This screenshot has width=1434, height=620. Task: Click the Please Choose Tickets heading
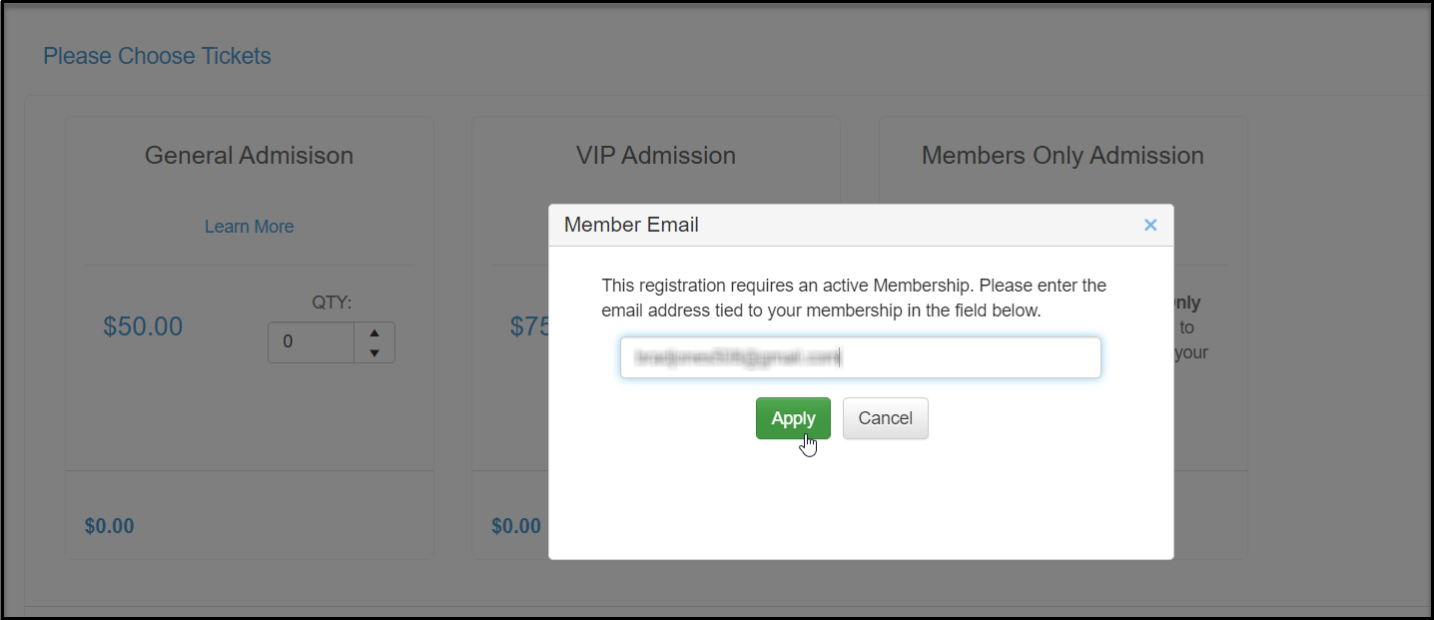click(x=157, y=56)
